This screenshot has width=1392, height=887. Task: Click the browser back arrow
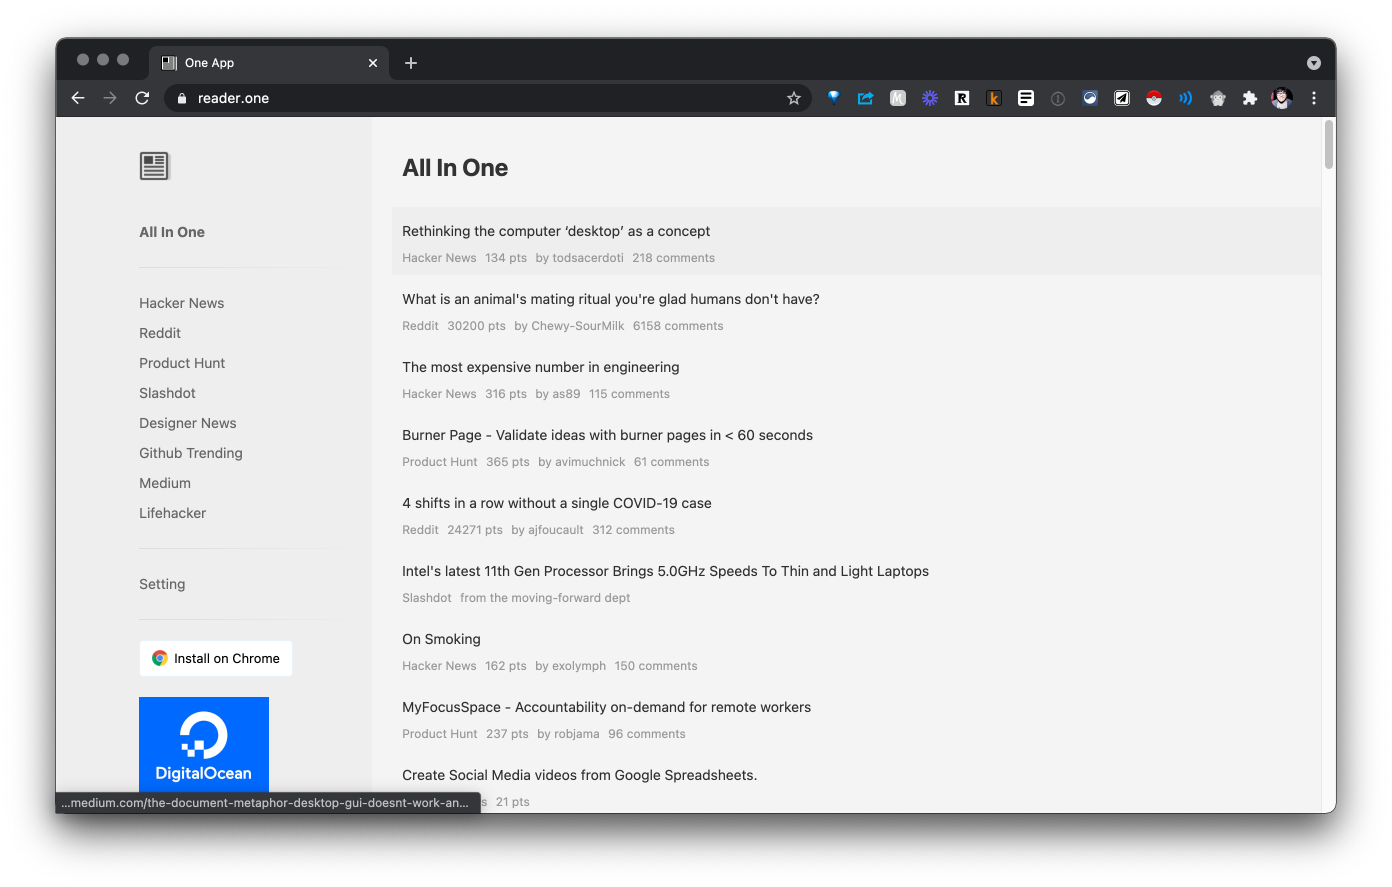click(78, 98)
